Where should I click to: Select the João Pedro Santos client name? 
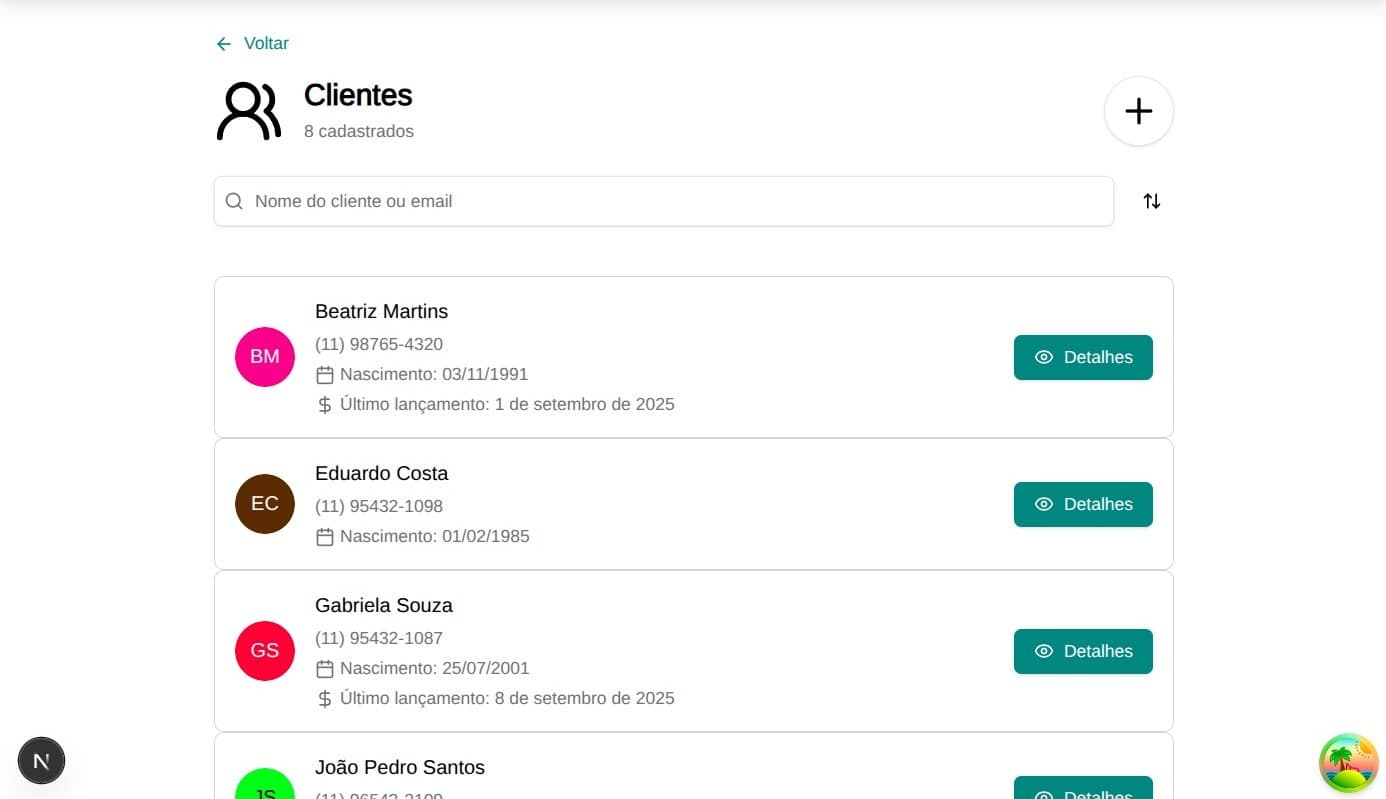(400, 767)
